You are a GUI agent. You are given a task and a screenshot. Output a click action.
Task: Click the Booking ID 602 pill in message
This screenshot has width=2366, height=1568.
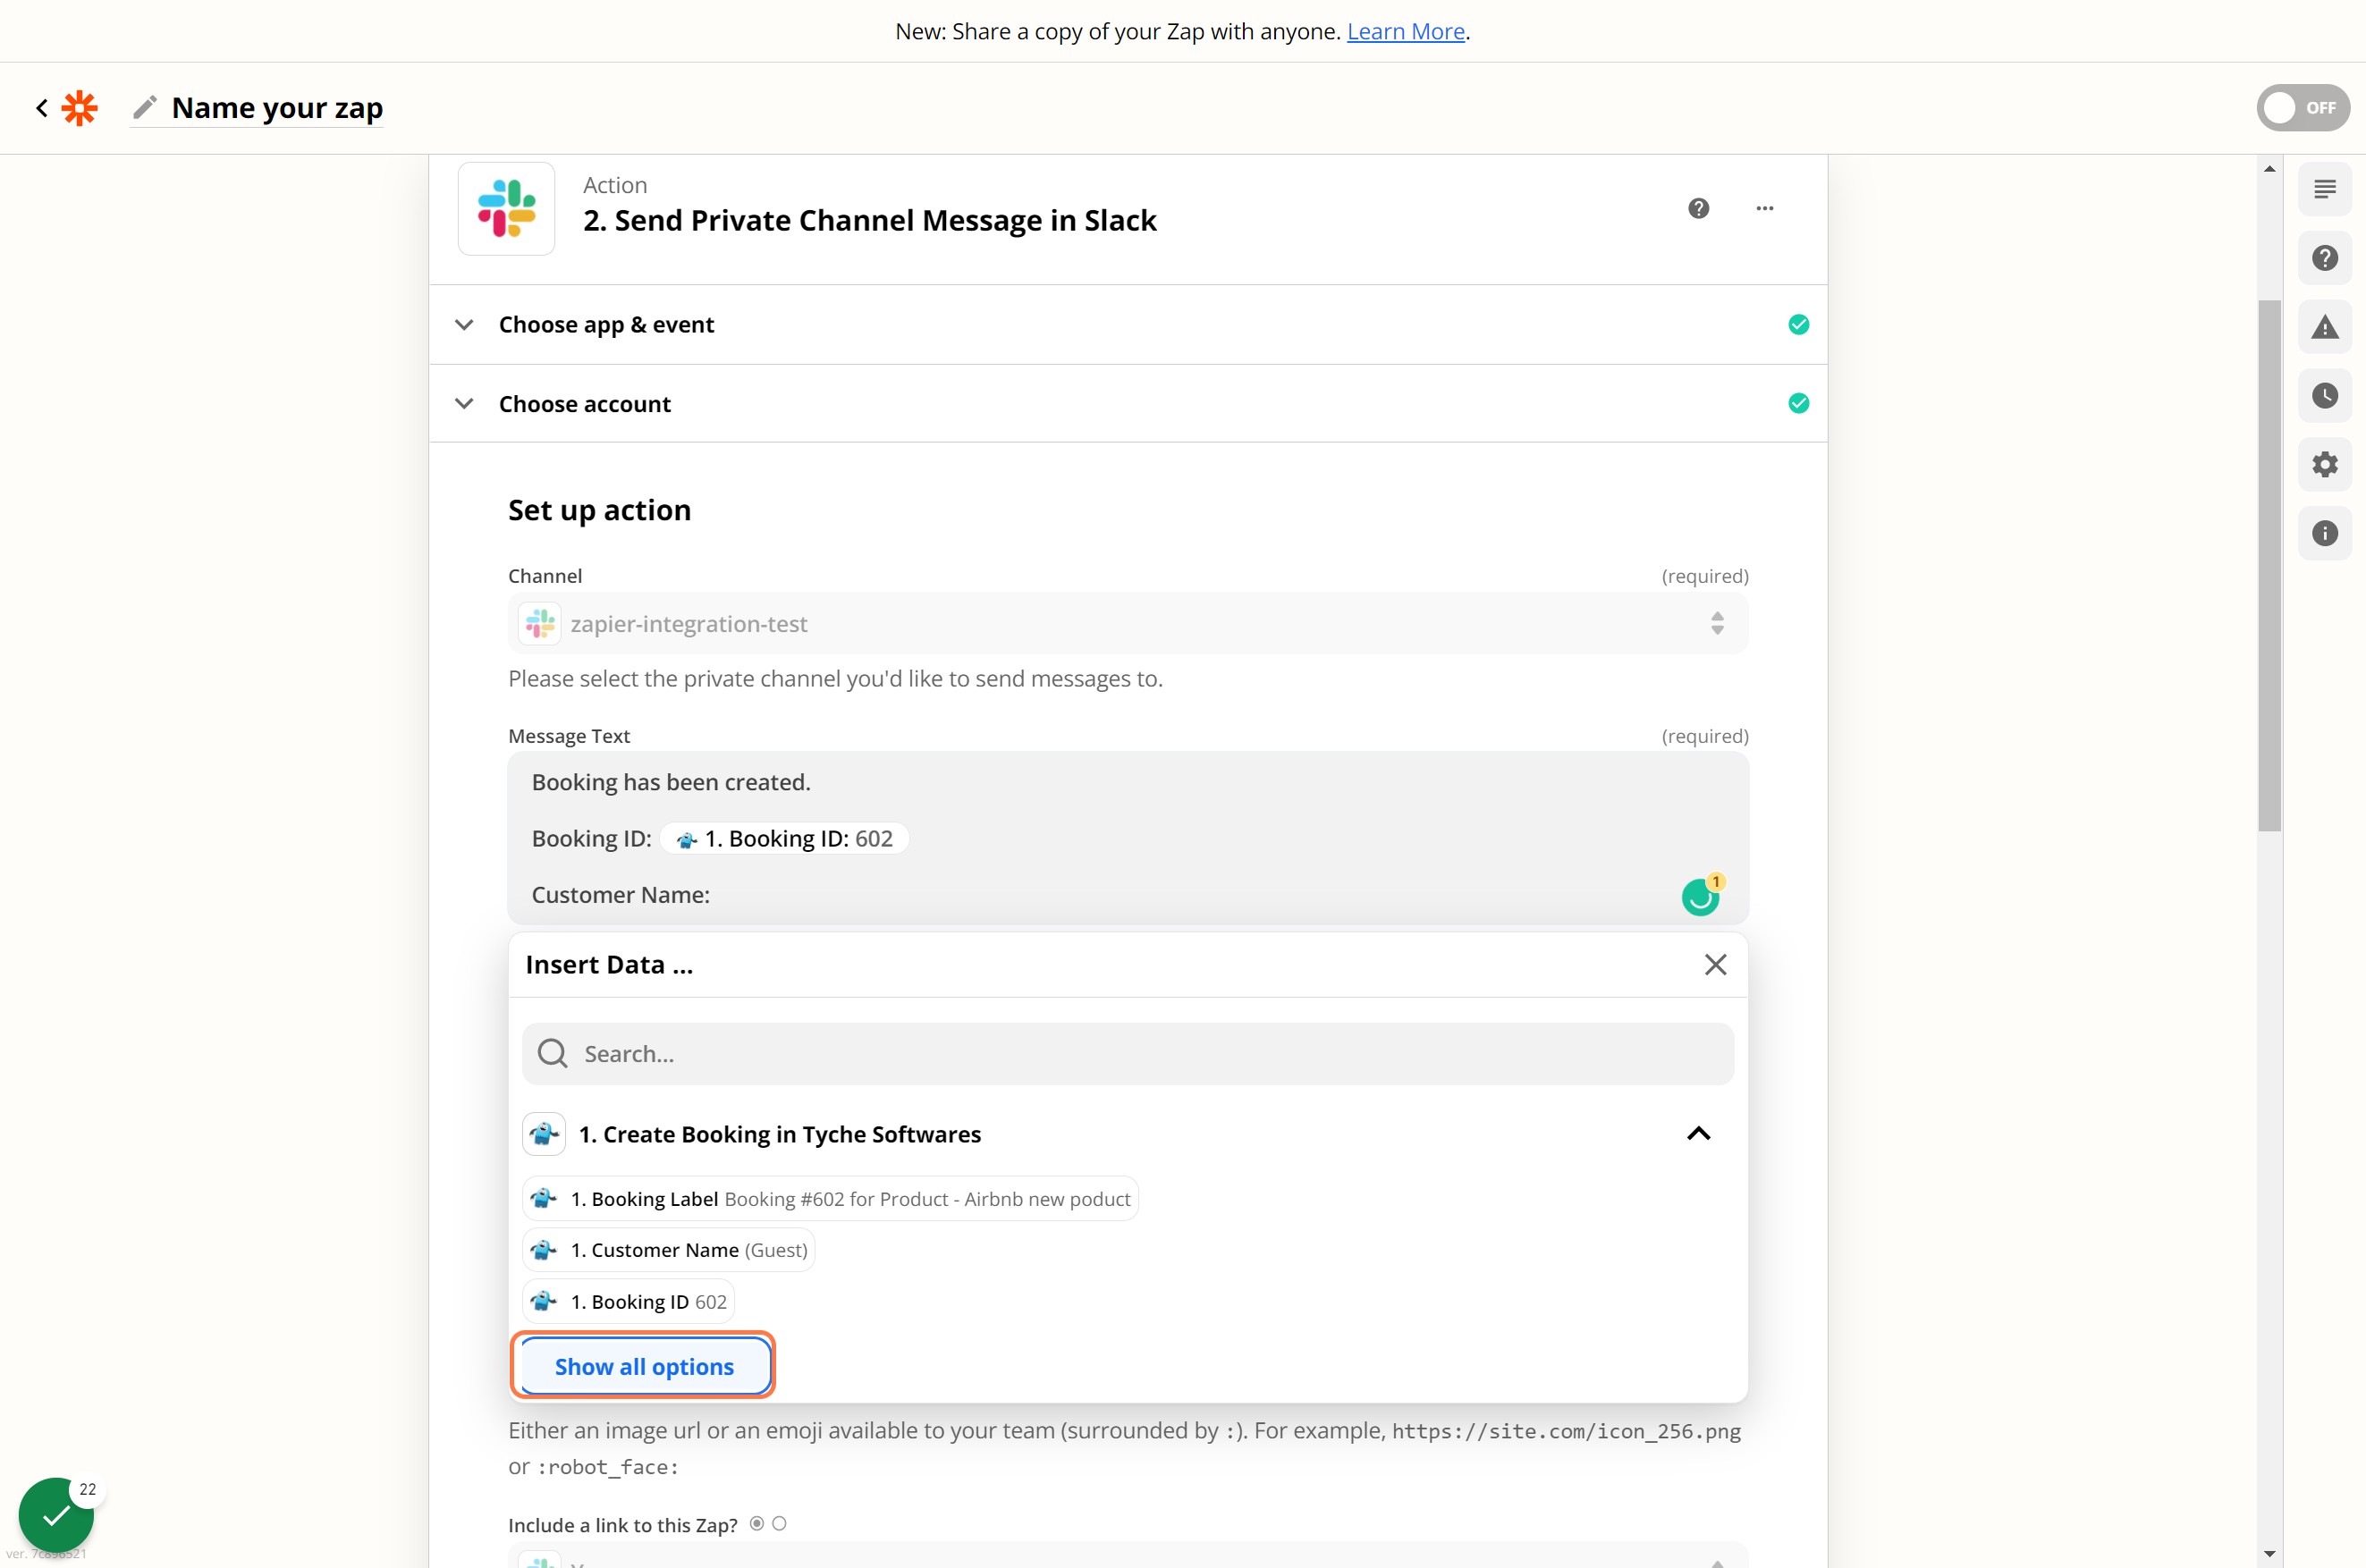tap(784, 838)
